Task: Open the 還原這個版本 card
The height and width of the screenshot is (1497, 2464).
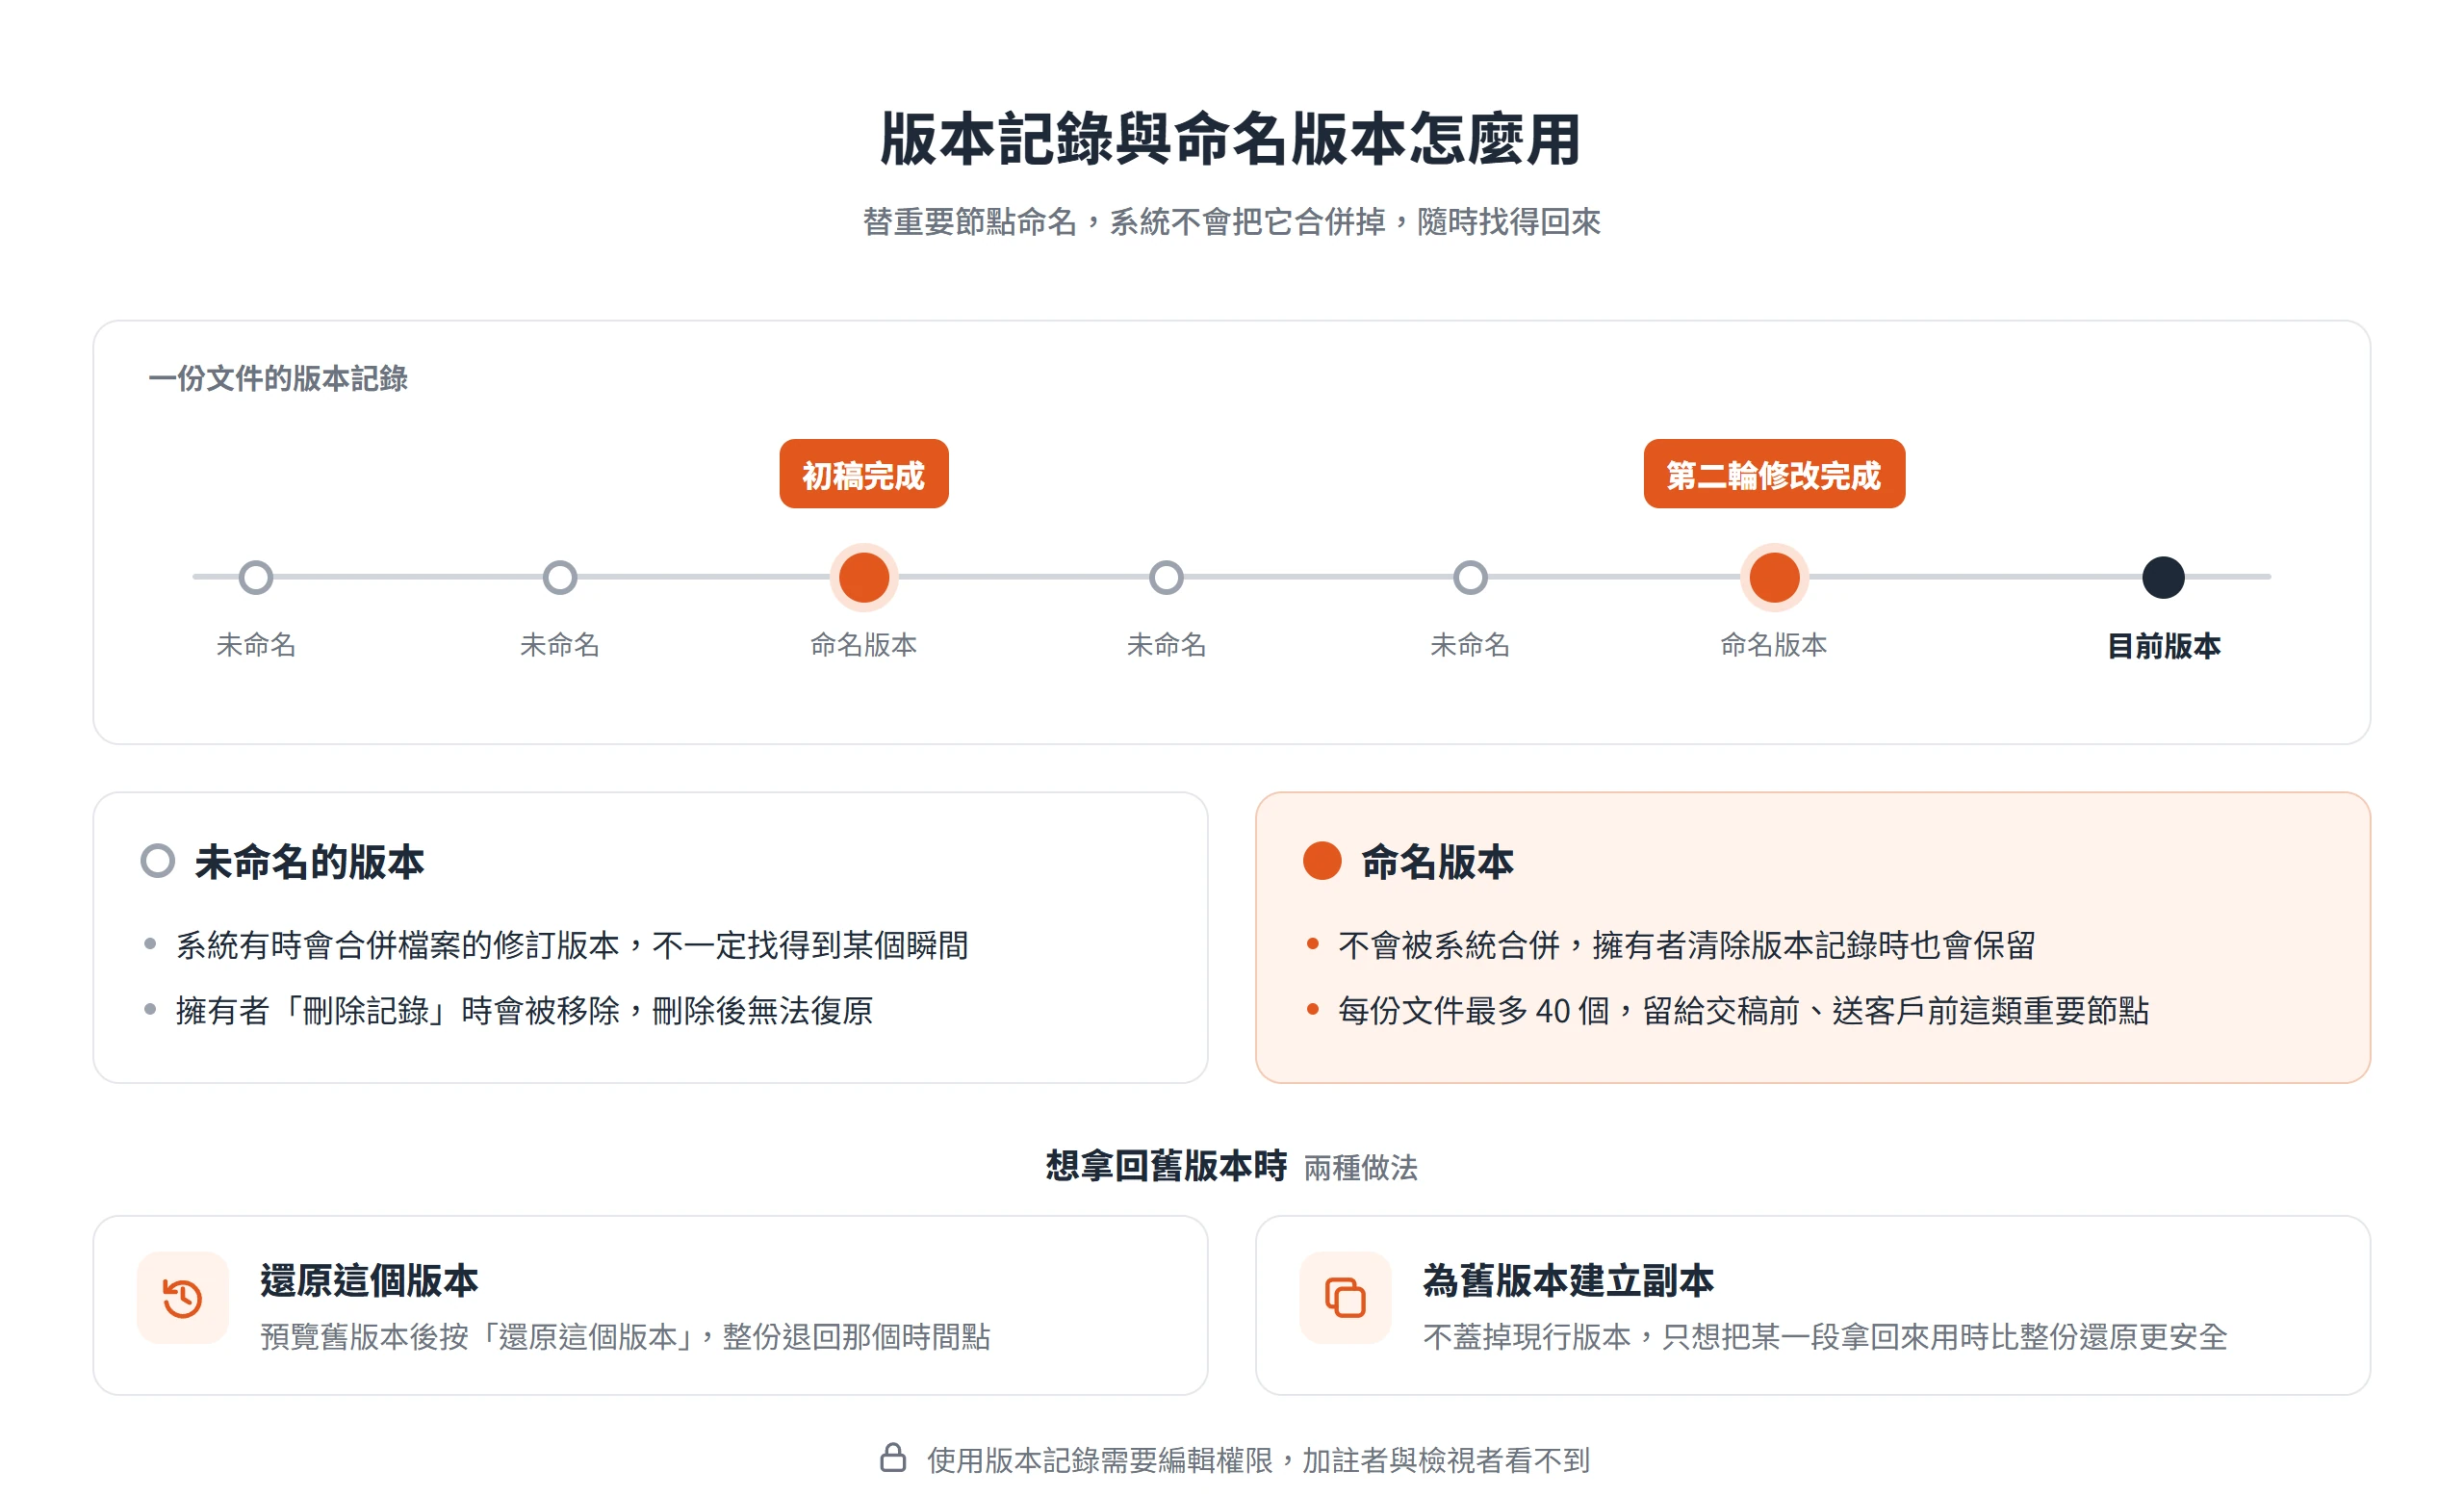Action: 650,1305
